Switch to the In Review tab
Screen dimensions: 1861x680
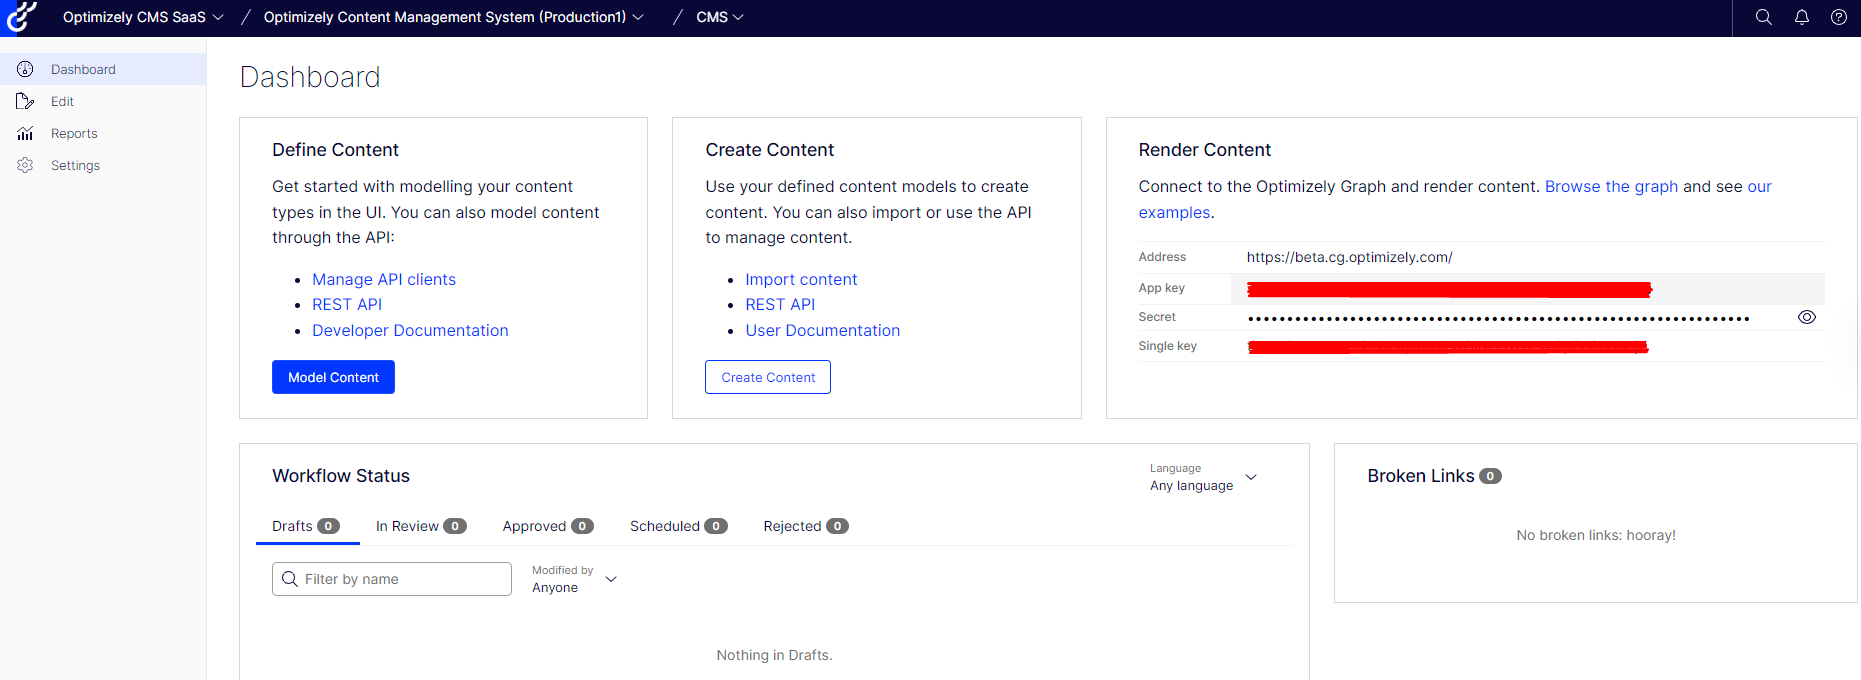(420, 526)
